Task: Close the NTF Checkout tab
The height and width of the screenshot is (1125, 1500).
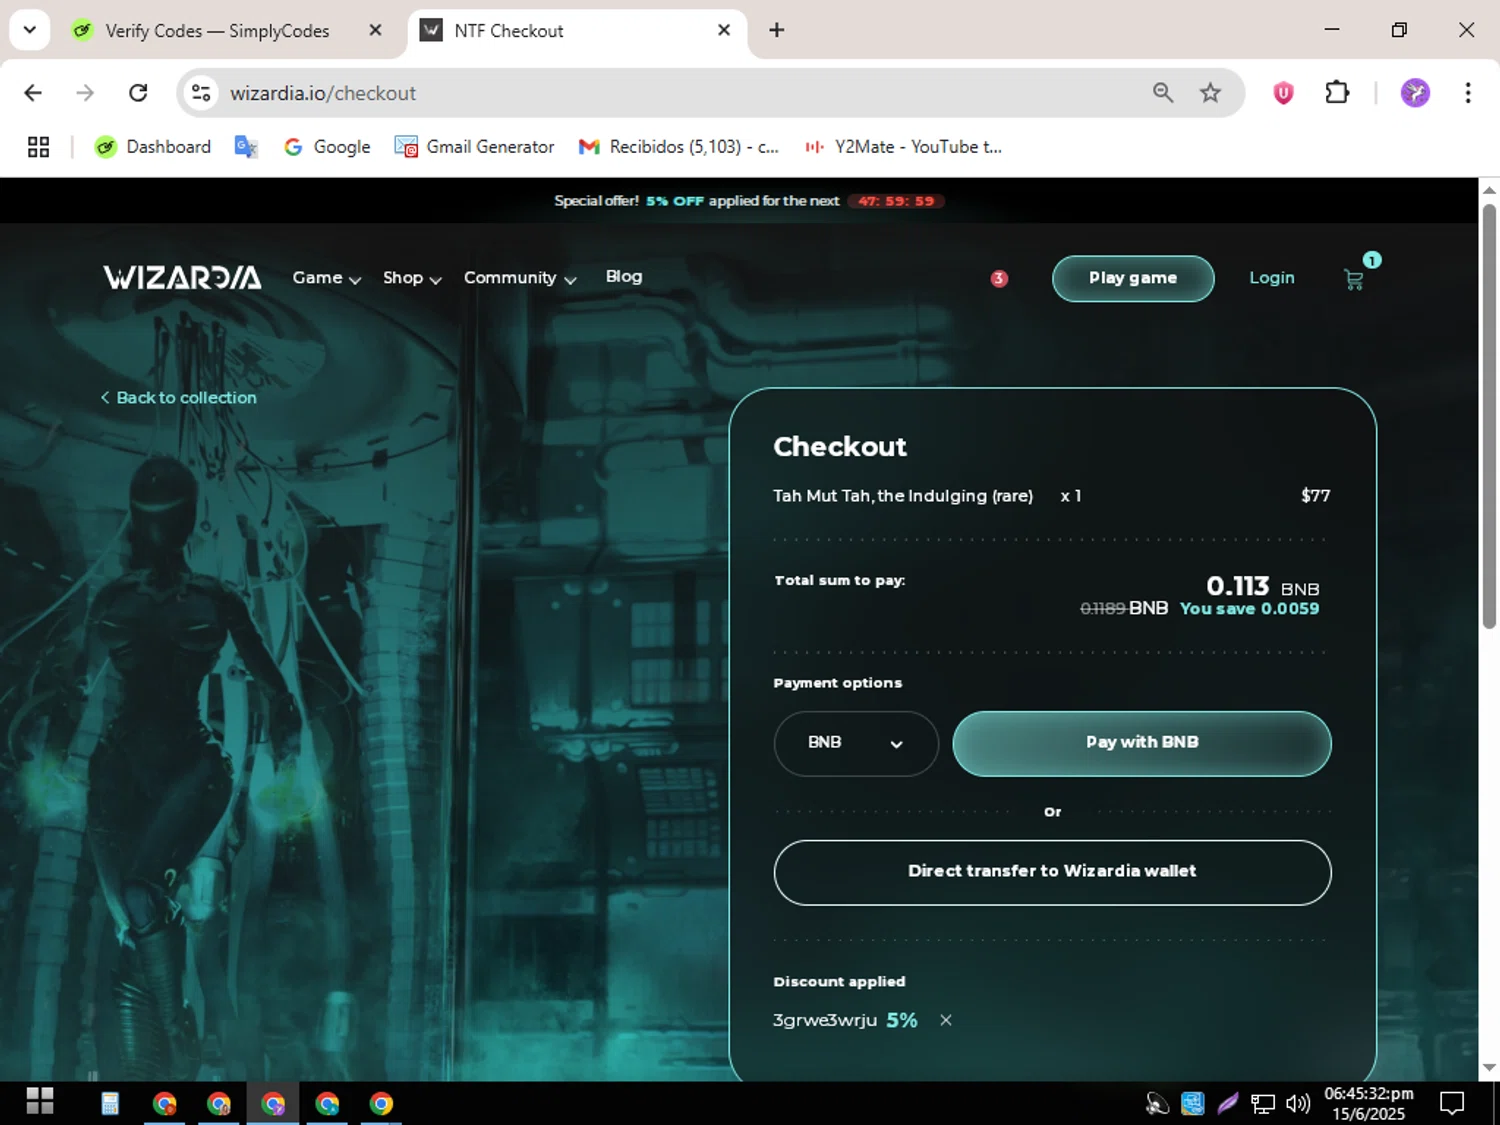Action: pyautogui.click(x=724, y=30)
